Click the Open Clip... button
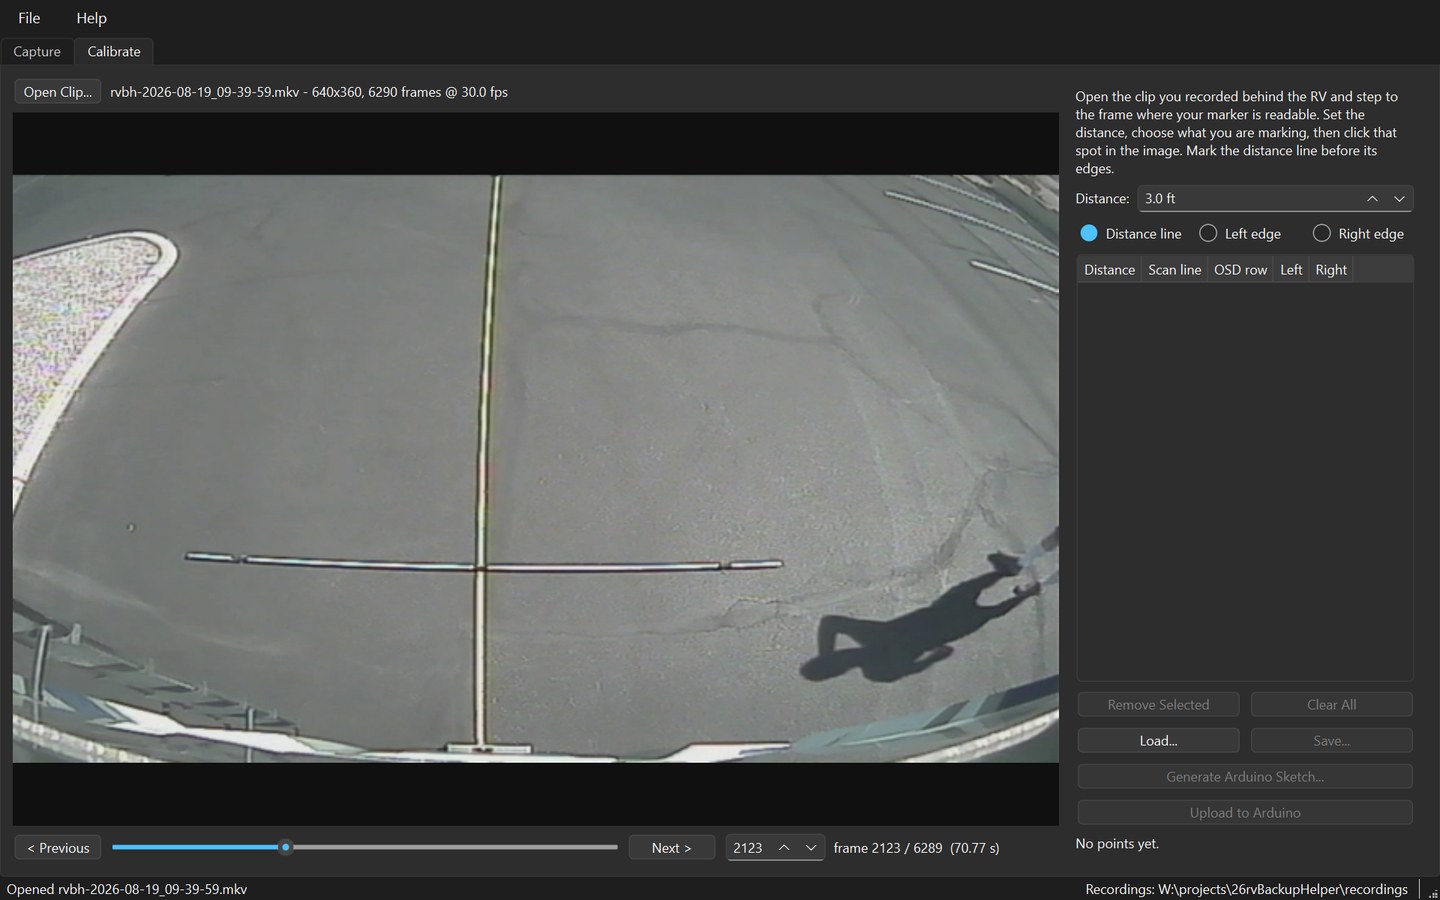 tap(58, 92)
